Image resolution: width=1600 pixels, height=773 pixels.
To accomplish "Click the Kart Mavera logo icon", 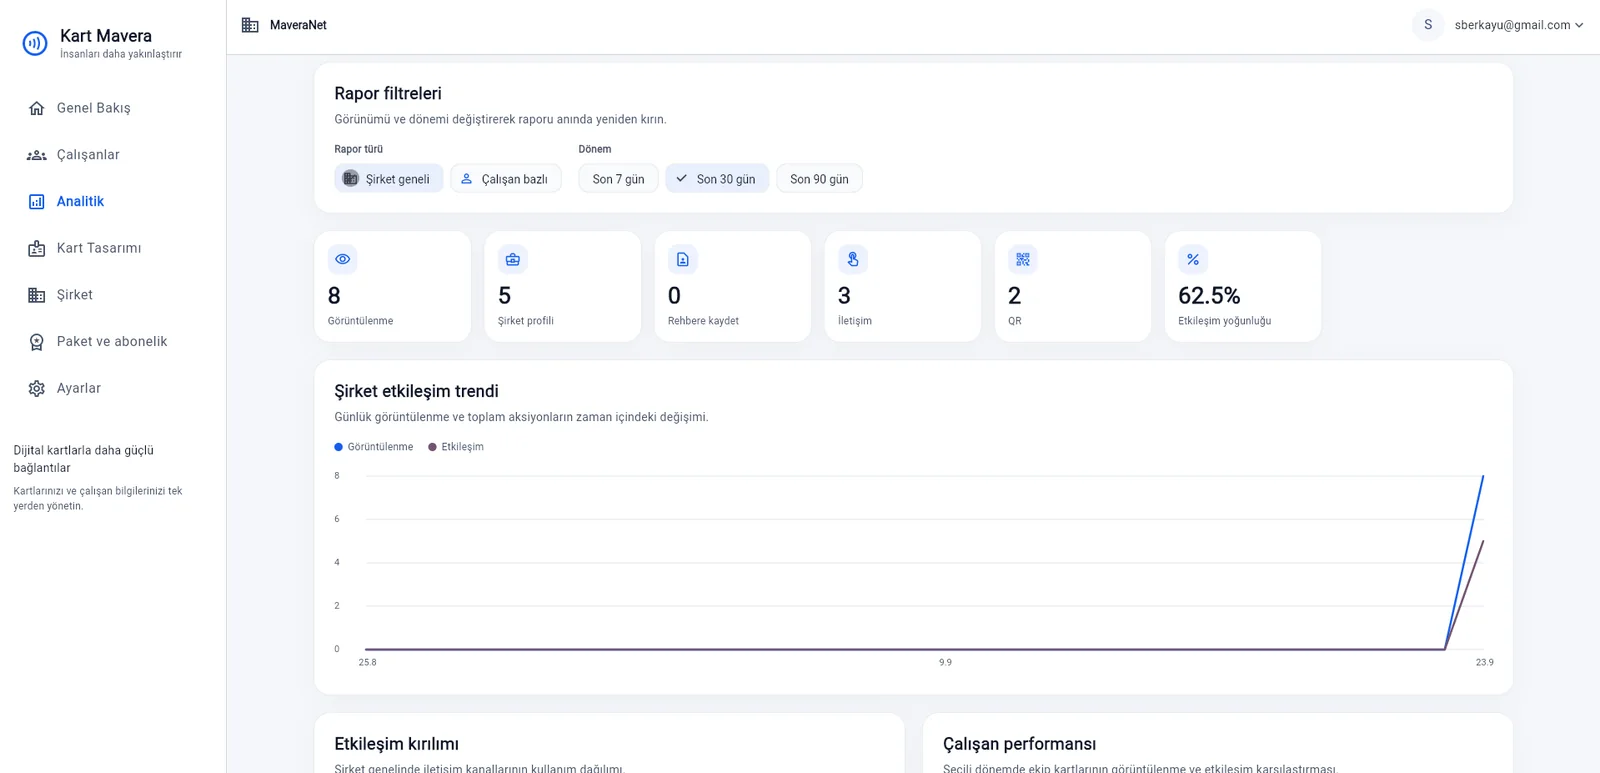I will point(35,43).
